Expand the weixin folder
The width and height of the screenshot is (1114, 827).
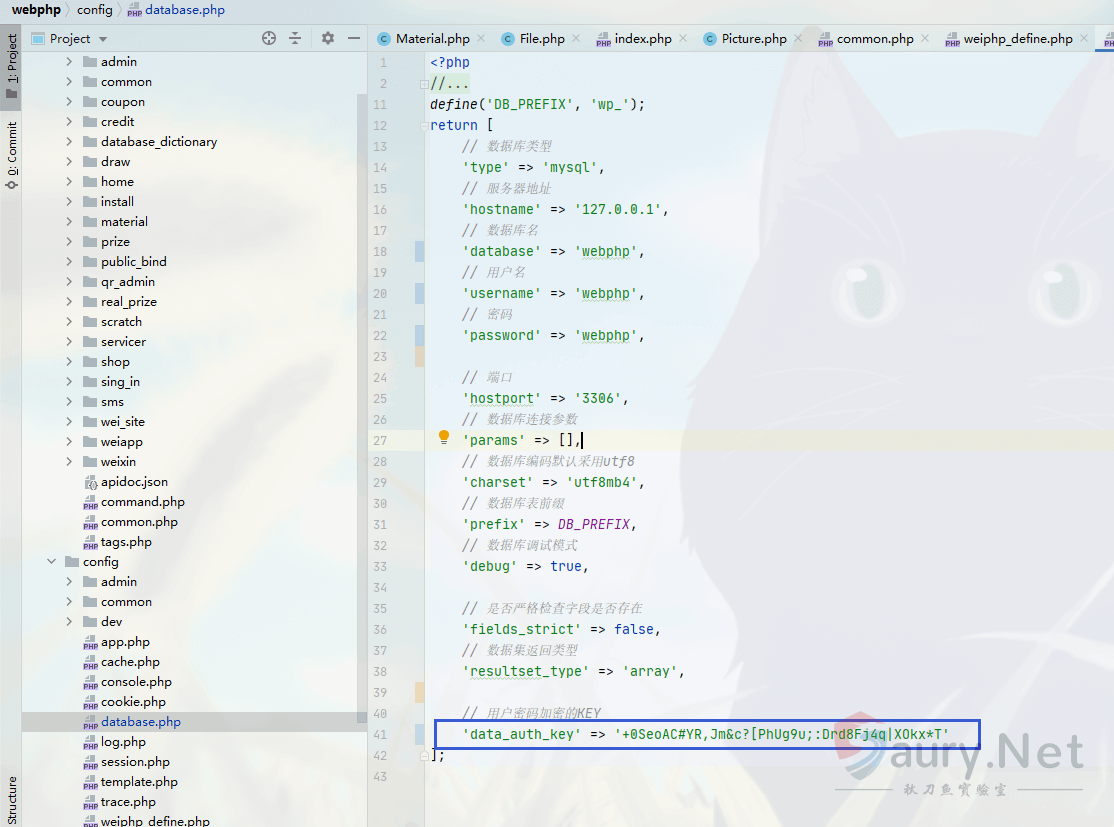click(69, 462)
